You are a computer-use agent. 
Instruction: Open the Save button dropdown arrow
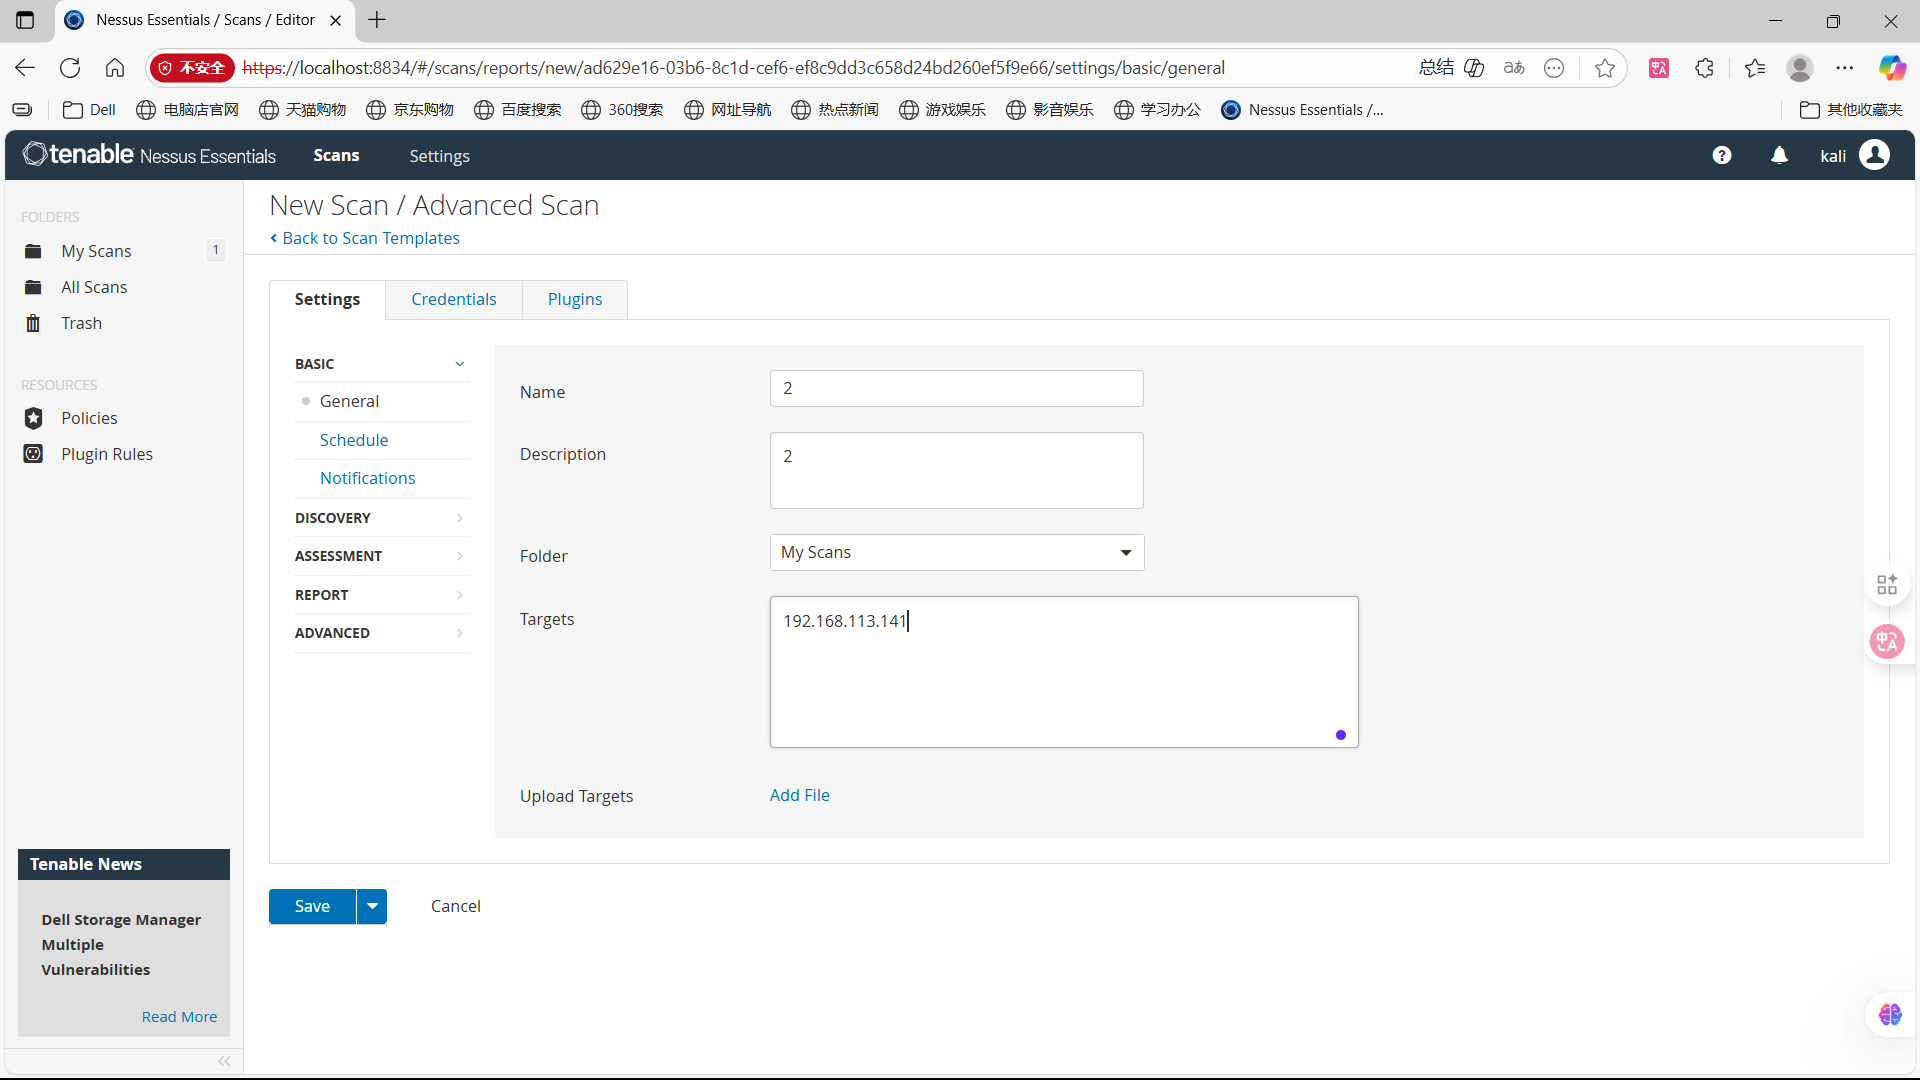coord(372,906)
